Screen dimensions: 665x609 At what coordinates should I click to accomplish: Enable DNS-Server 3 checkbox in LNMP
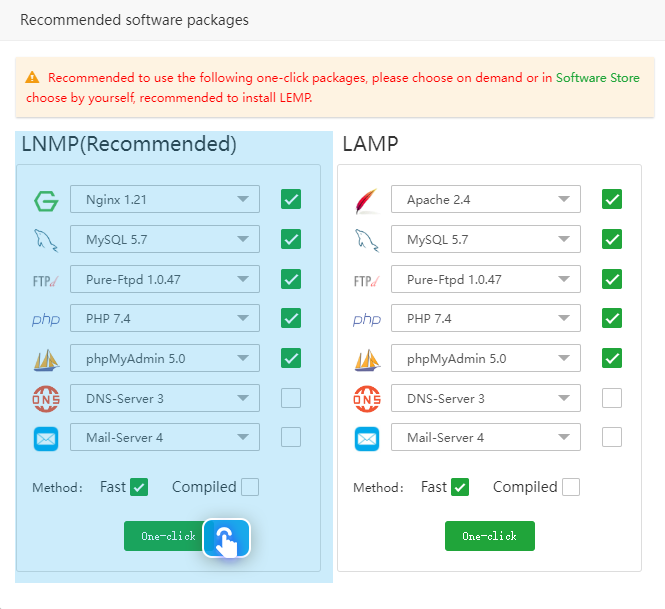point(291,398)
